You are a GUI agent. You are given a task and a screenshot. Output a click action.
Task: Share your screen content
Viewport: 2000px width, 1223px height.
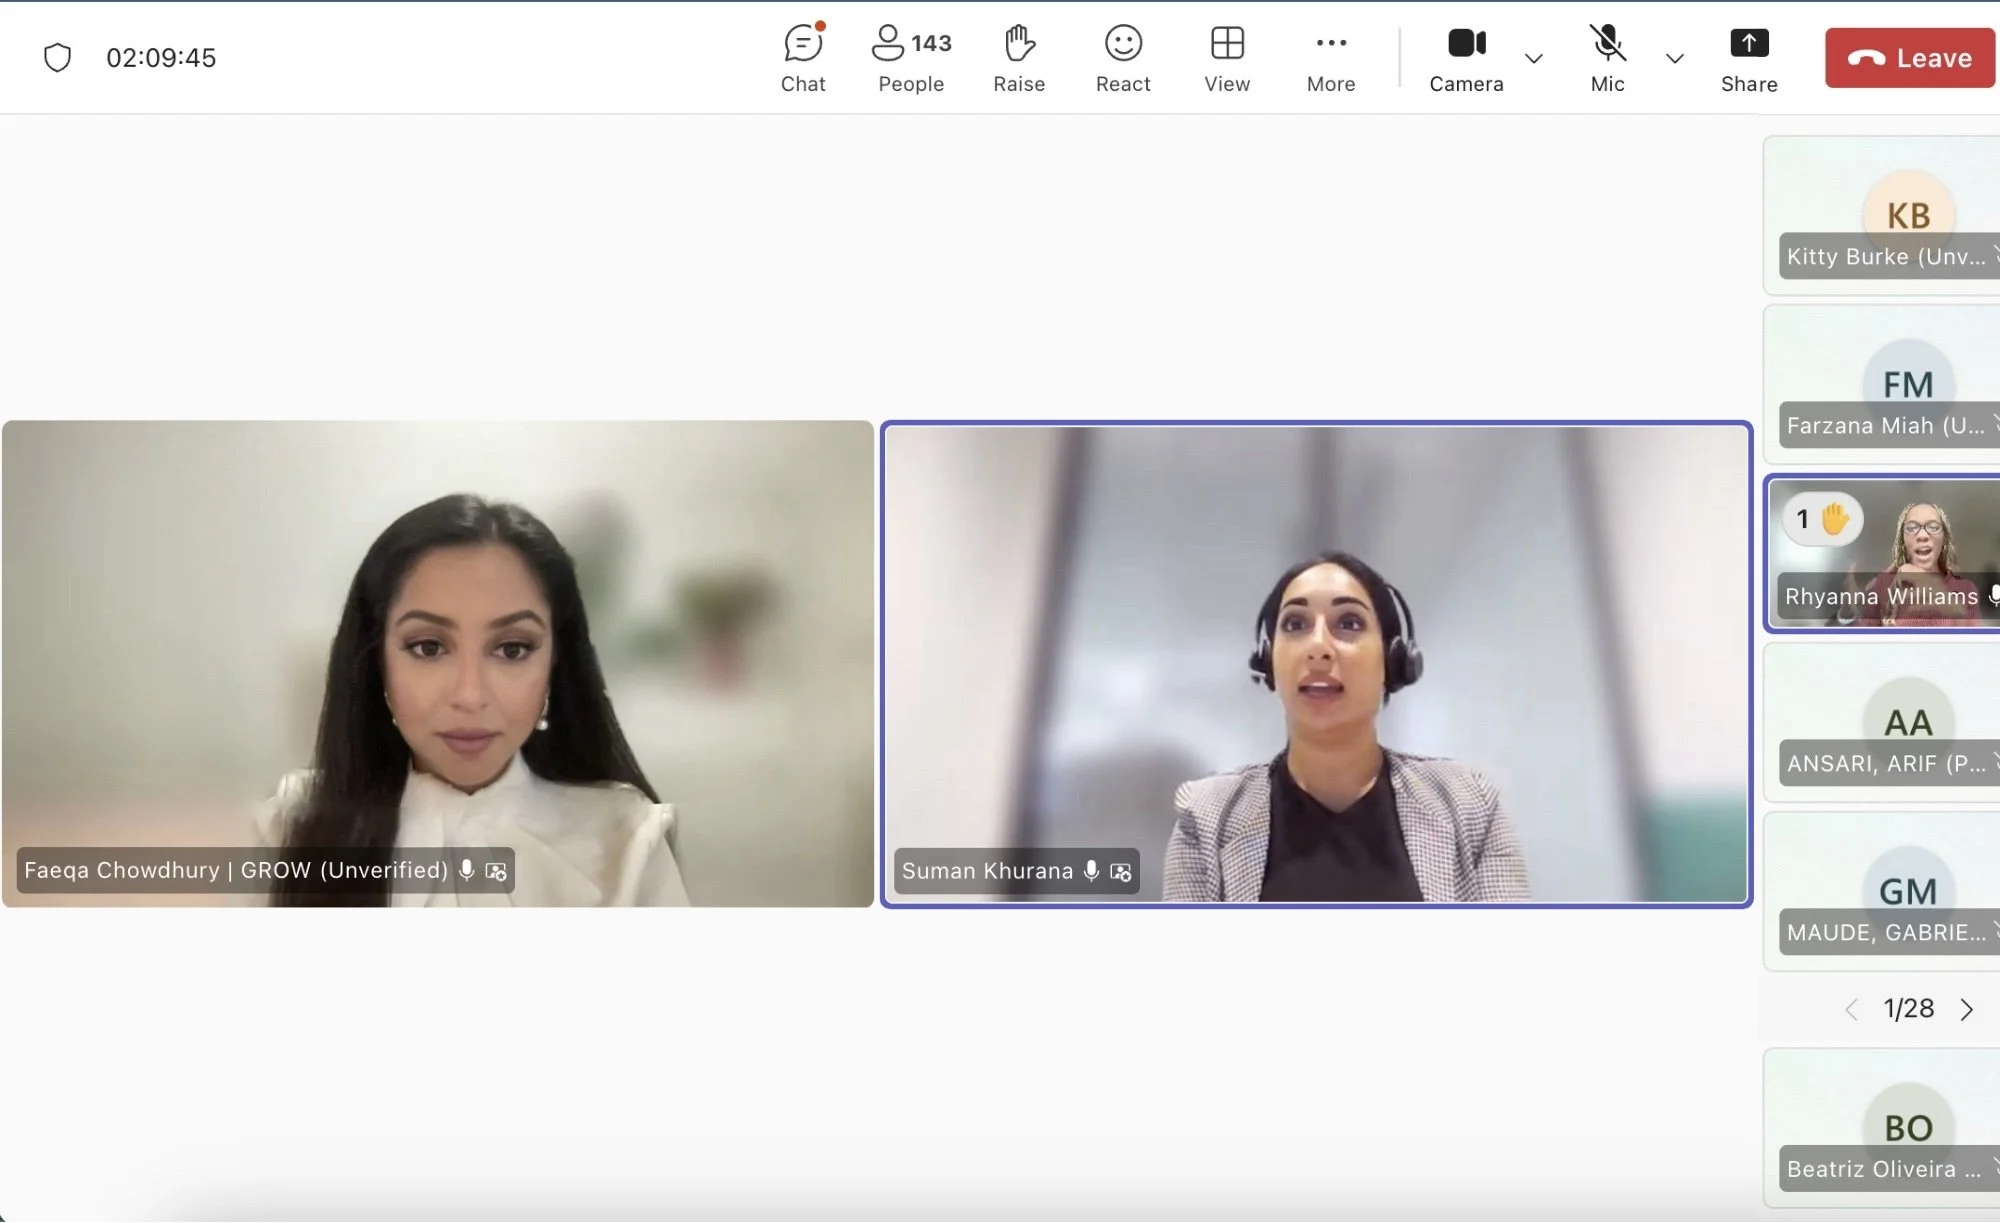coord(1748,58)
